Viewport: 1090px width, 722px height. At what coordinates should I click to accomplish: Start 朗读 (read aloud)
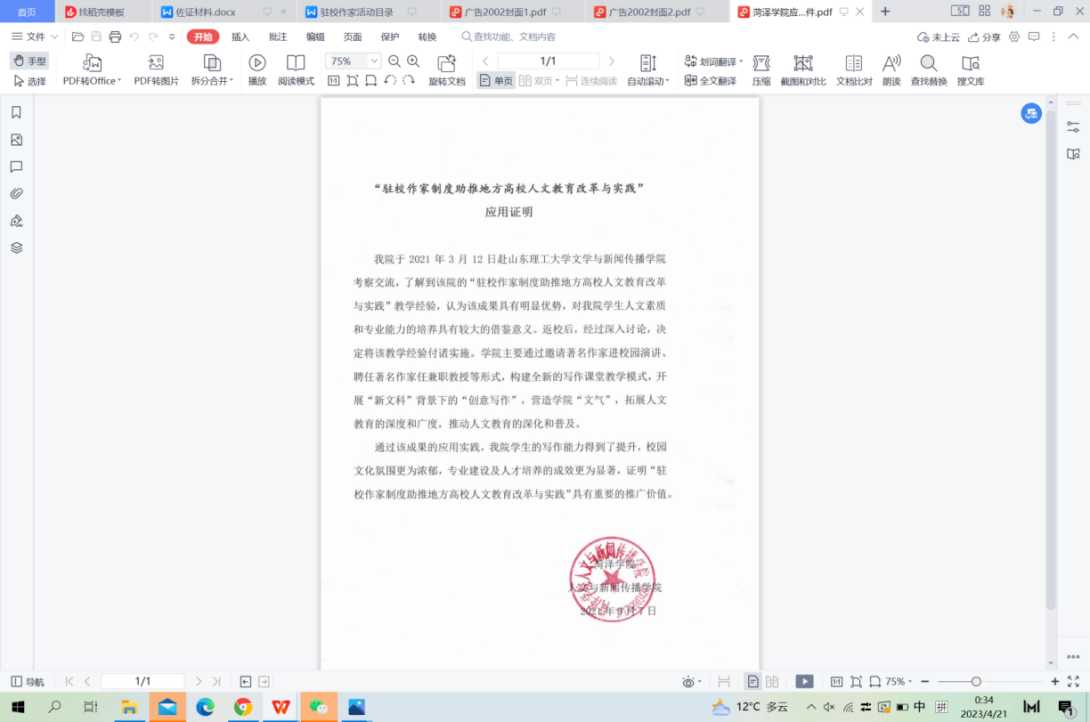pos(891,63)
